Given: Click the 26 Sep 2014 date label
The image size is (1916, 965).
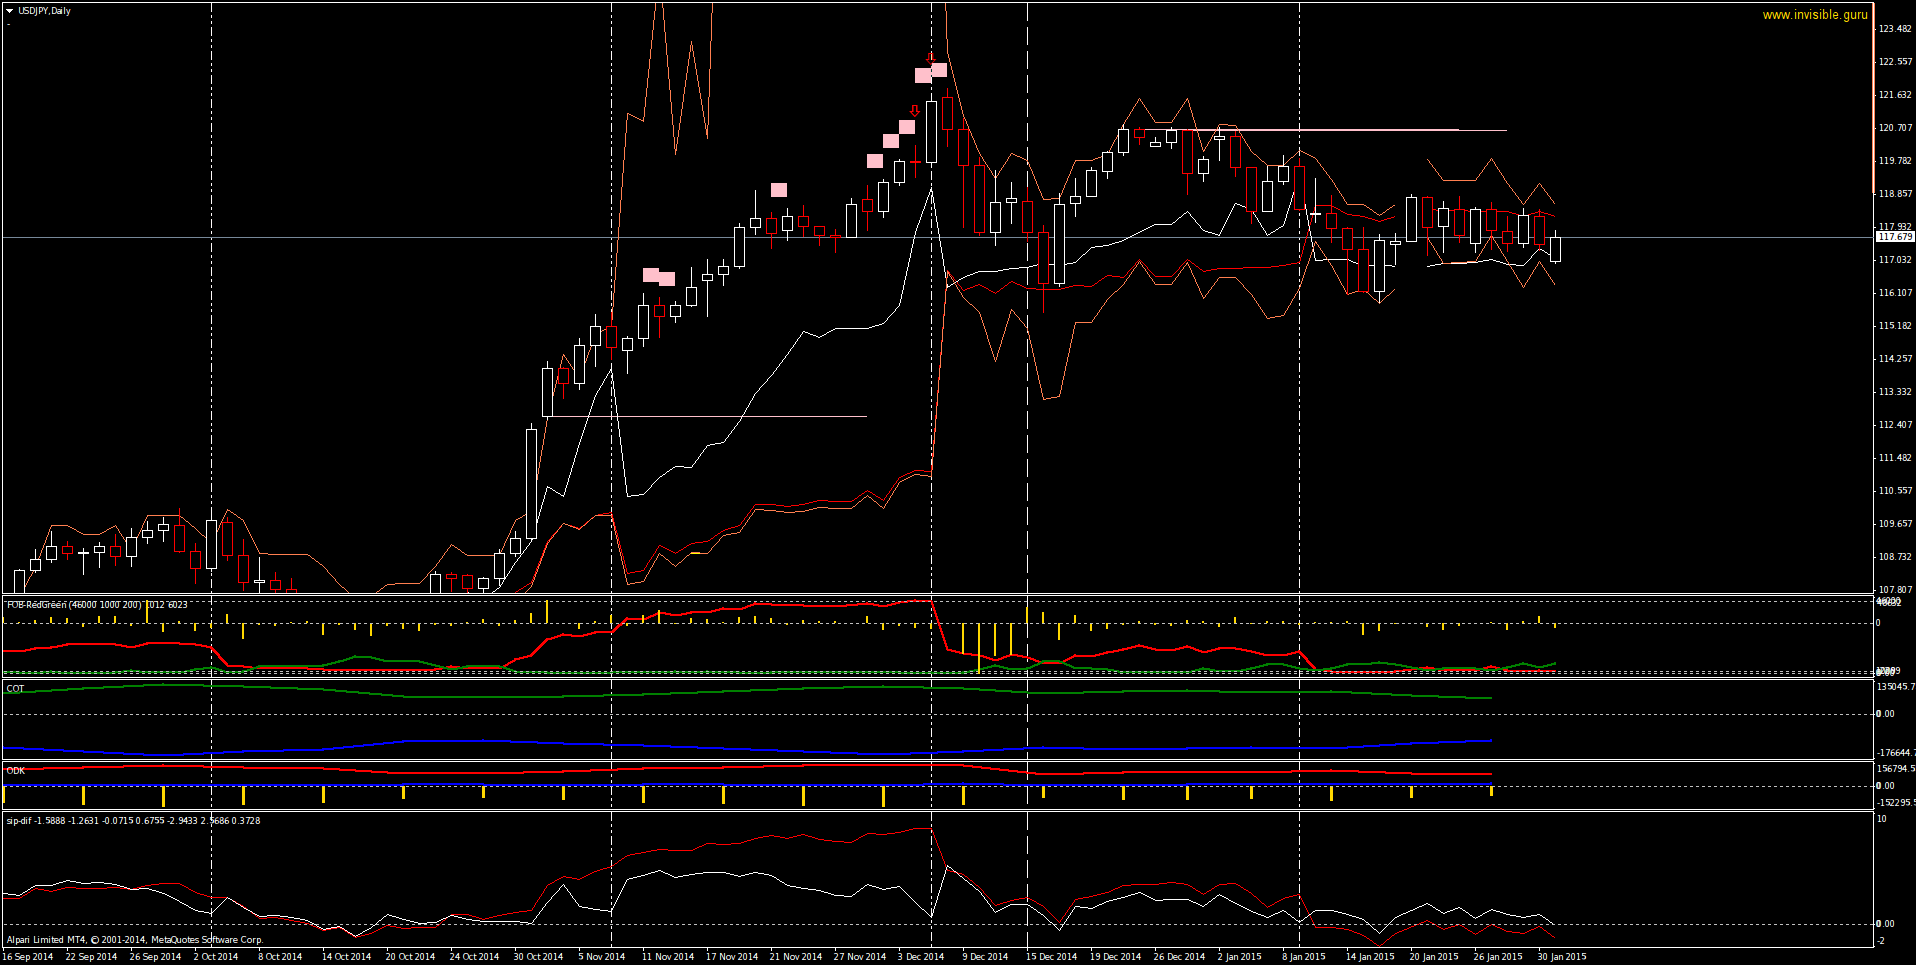Looking at the screenshot, I should click(x=155, y=956).
